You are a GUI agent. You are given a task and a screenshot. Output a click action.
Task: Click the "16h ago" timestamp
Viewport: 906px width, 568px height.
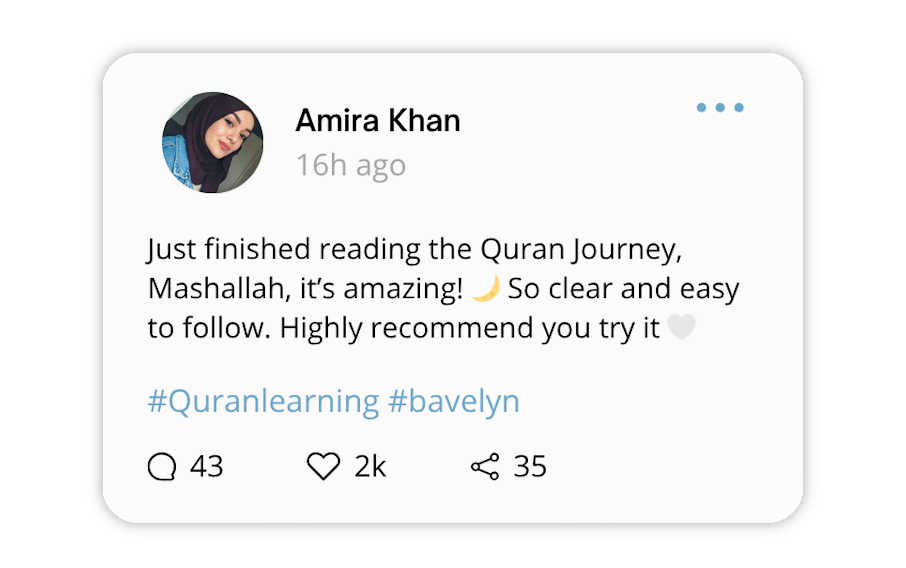point(350,165)
